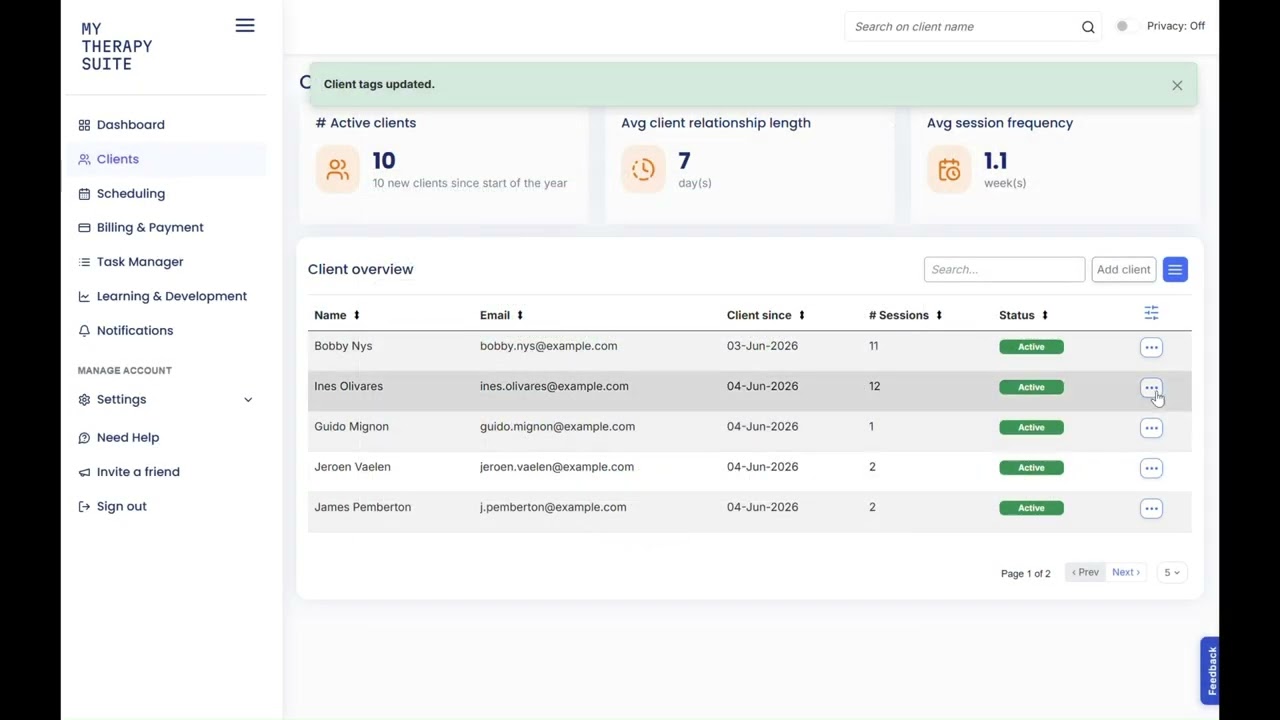Sort table by Email column
Screen dimensions: 1280x720
(x=501, y=315)
